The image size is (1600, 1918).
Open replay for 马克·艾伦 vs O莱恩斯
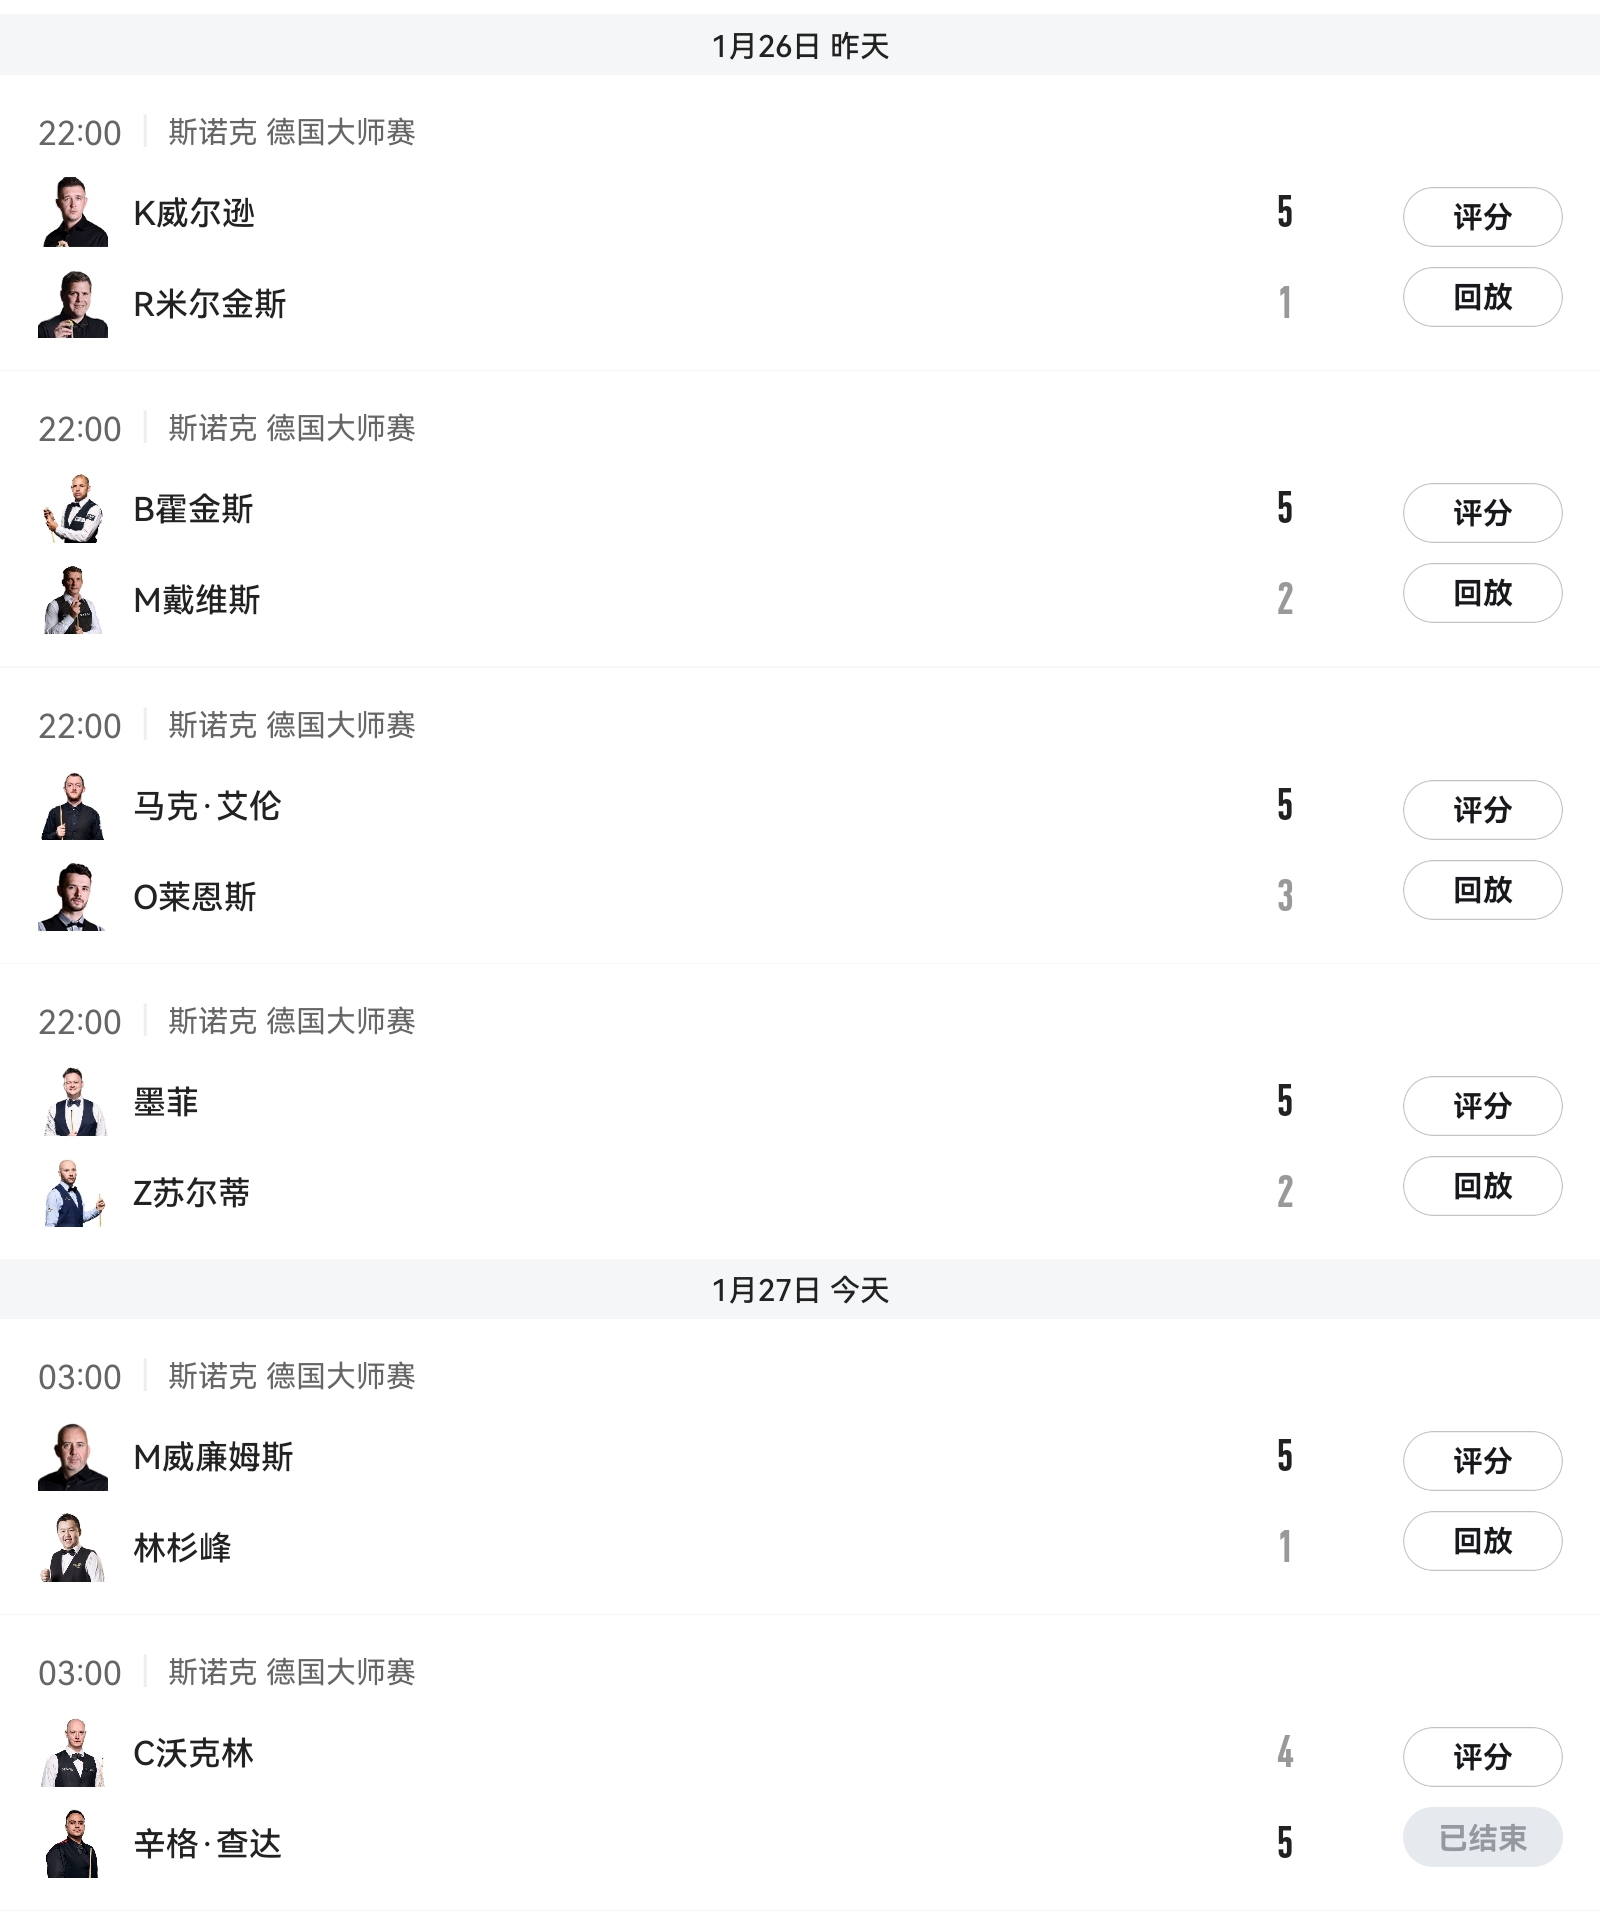1482,890
